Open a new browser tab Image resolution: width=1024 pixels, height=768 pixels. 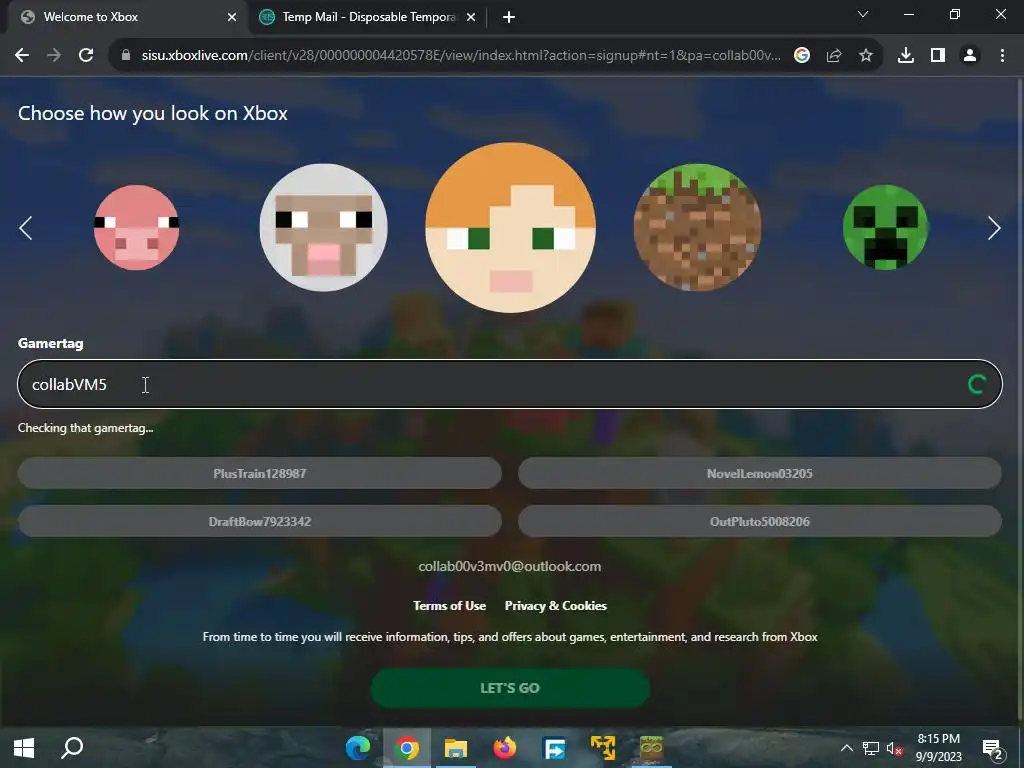coord(509,17)
